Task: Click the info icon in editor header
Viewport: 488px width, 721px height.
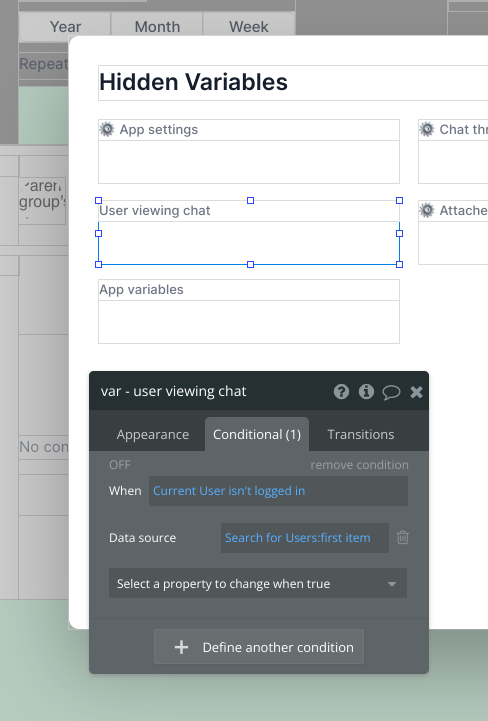Action: tap(366, 392)
